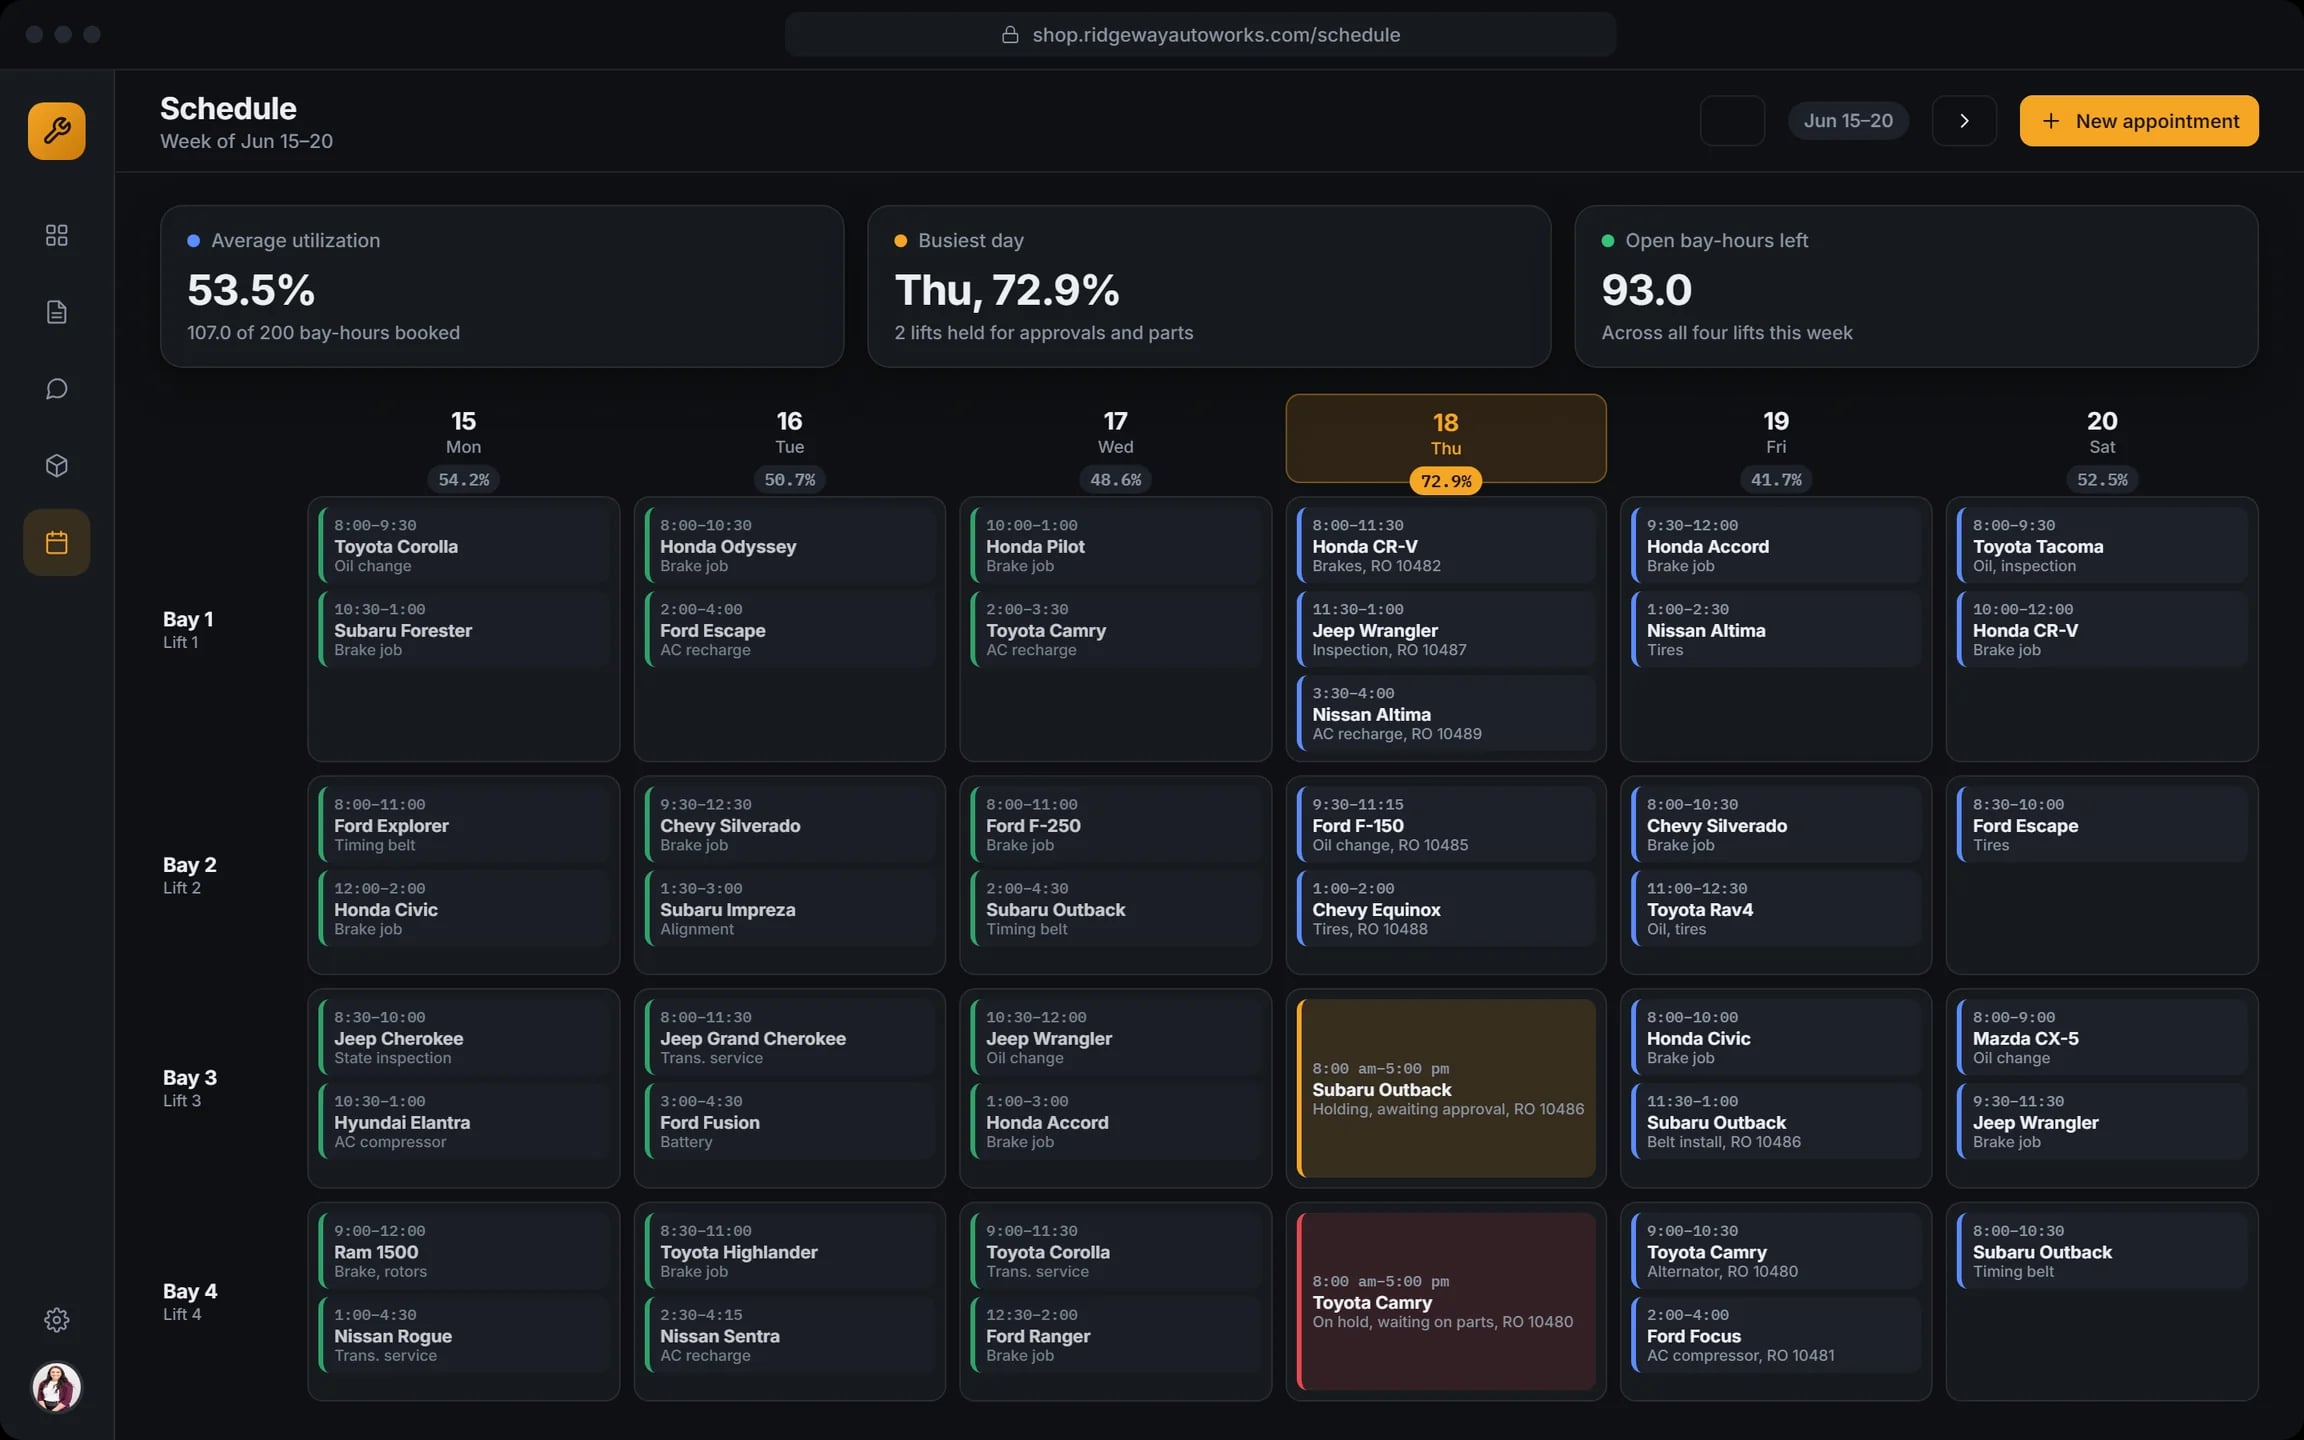Go to next week with chevron arrow
The image size is (2304, 1440).
pos(1964,121)
